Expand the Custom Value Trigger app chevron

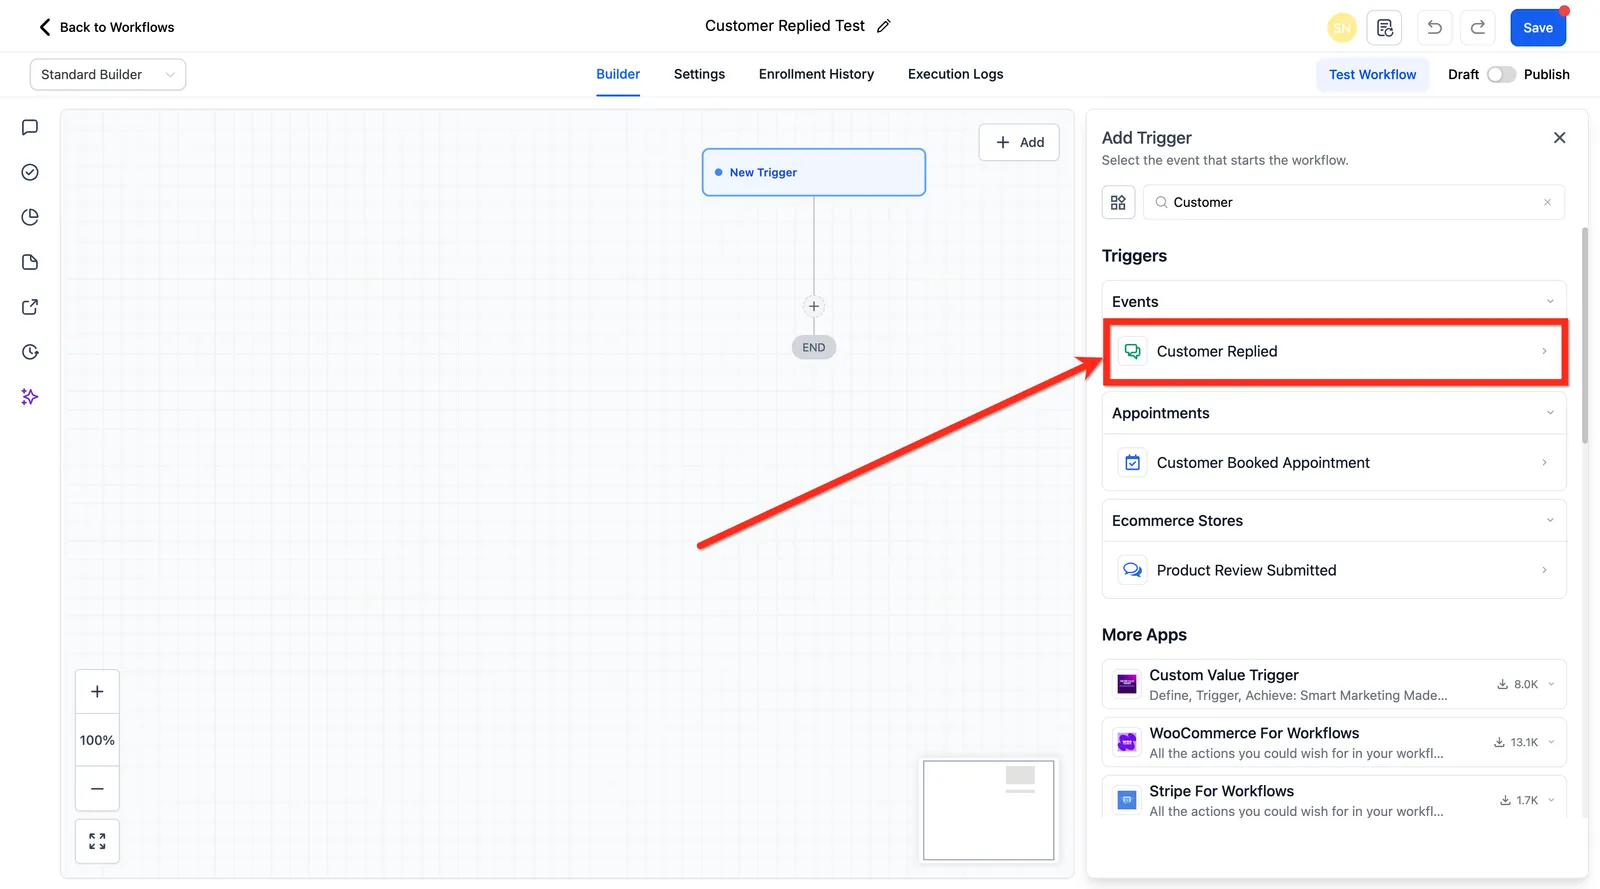(x=1551, y=685)
